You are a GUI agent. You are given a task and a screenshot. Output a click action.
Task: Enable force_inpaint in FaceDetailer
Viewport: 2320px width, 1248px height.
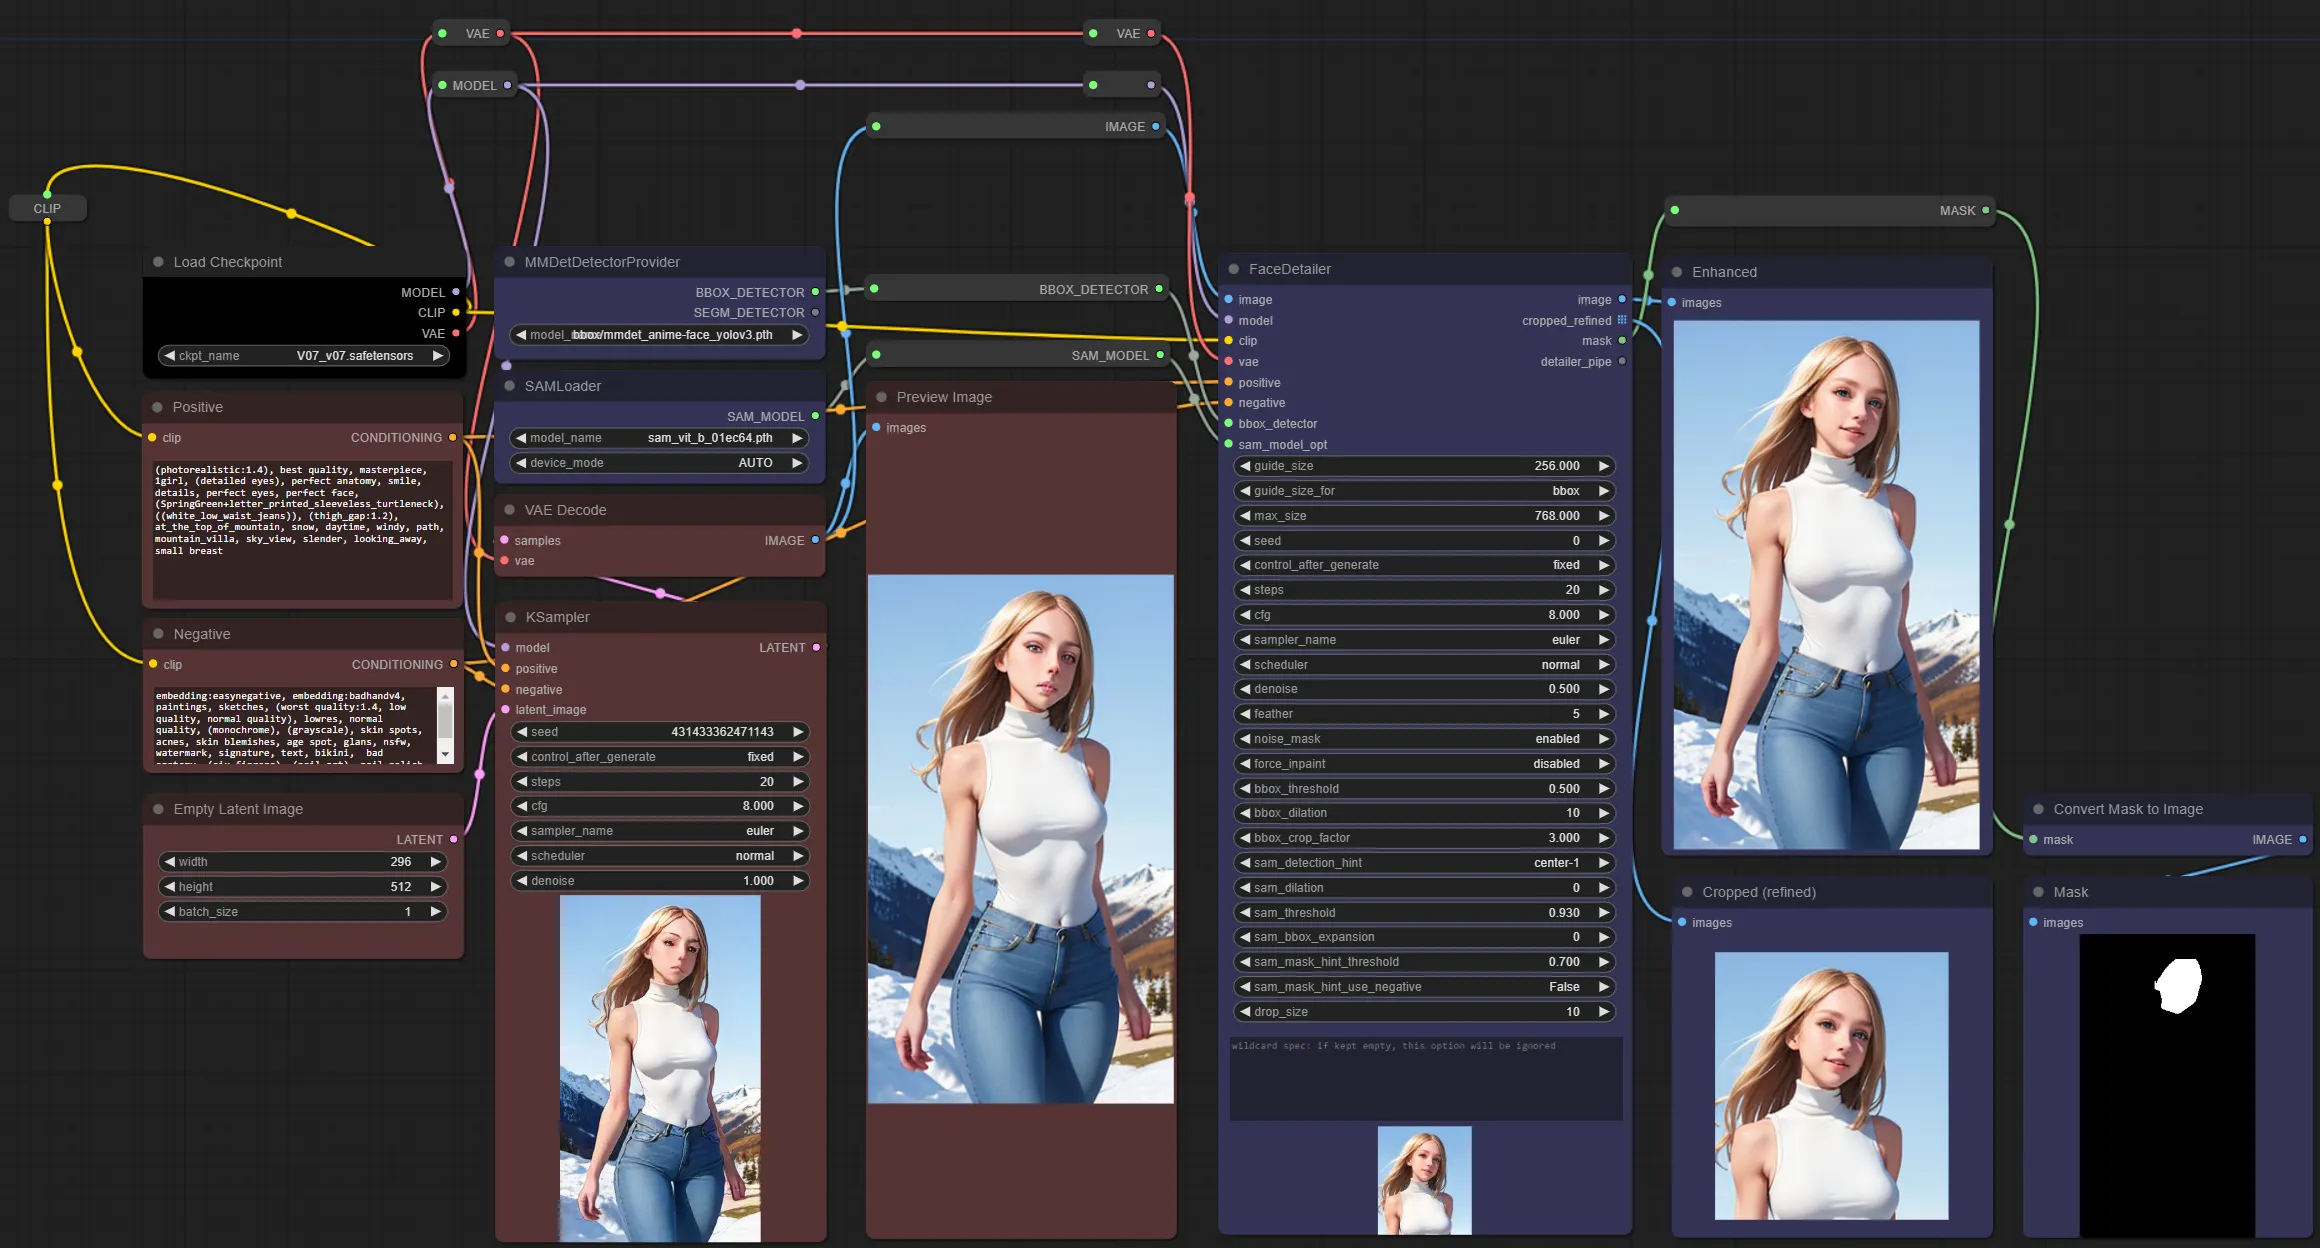tap(1425, 763)
